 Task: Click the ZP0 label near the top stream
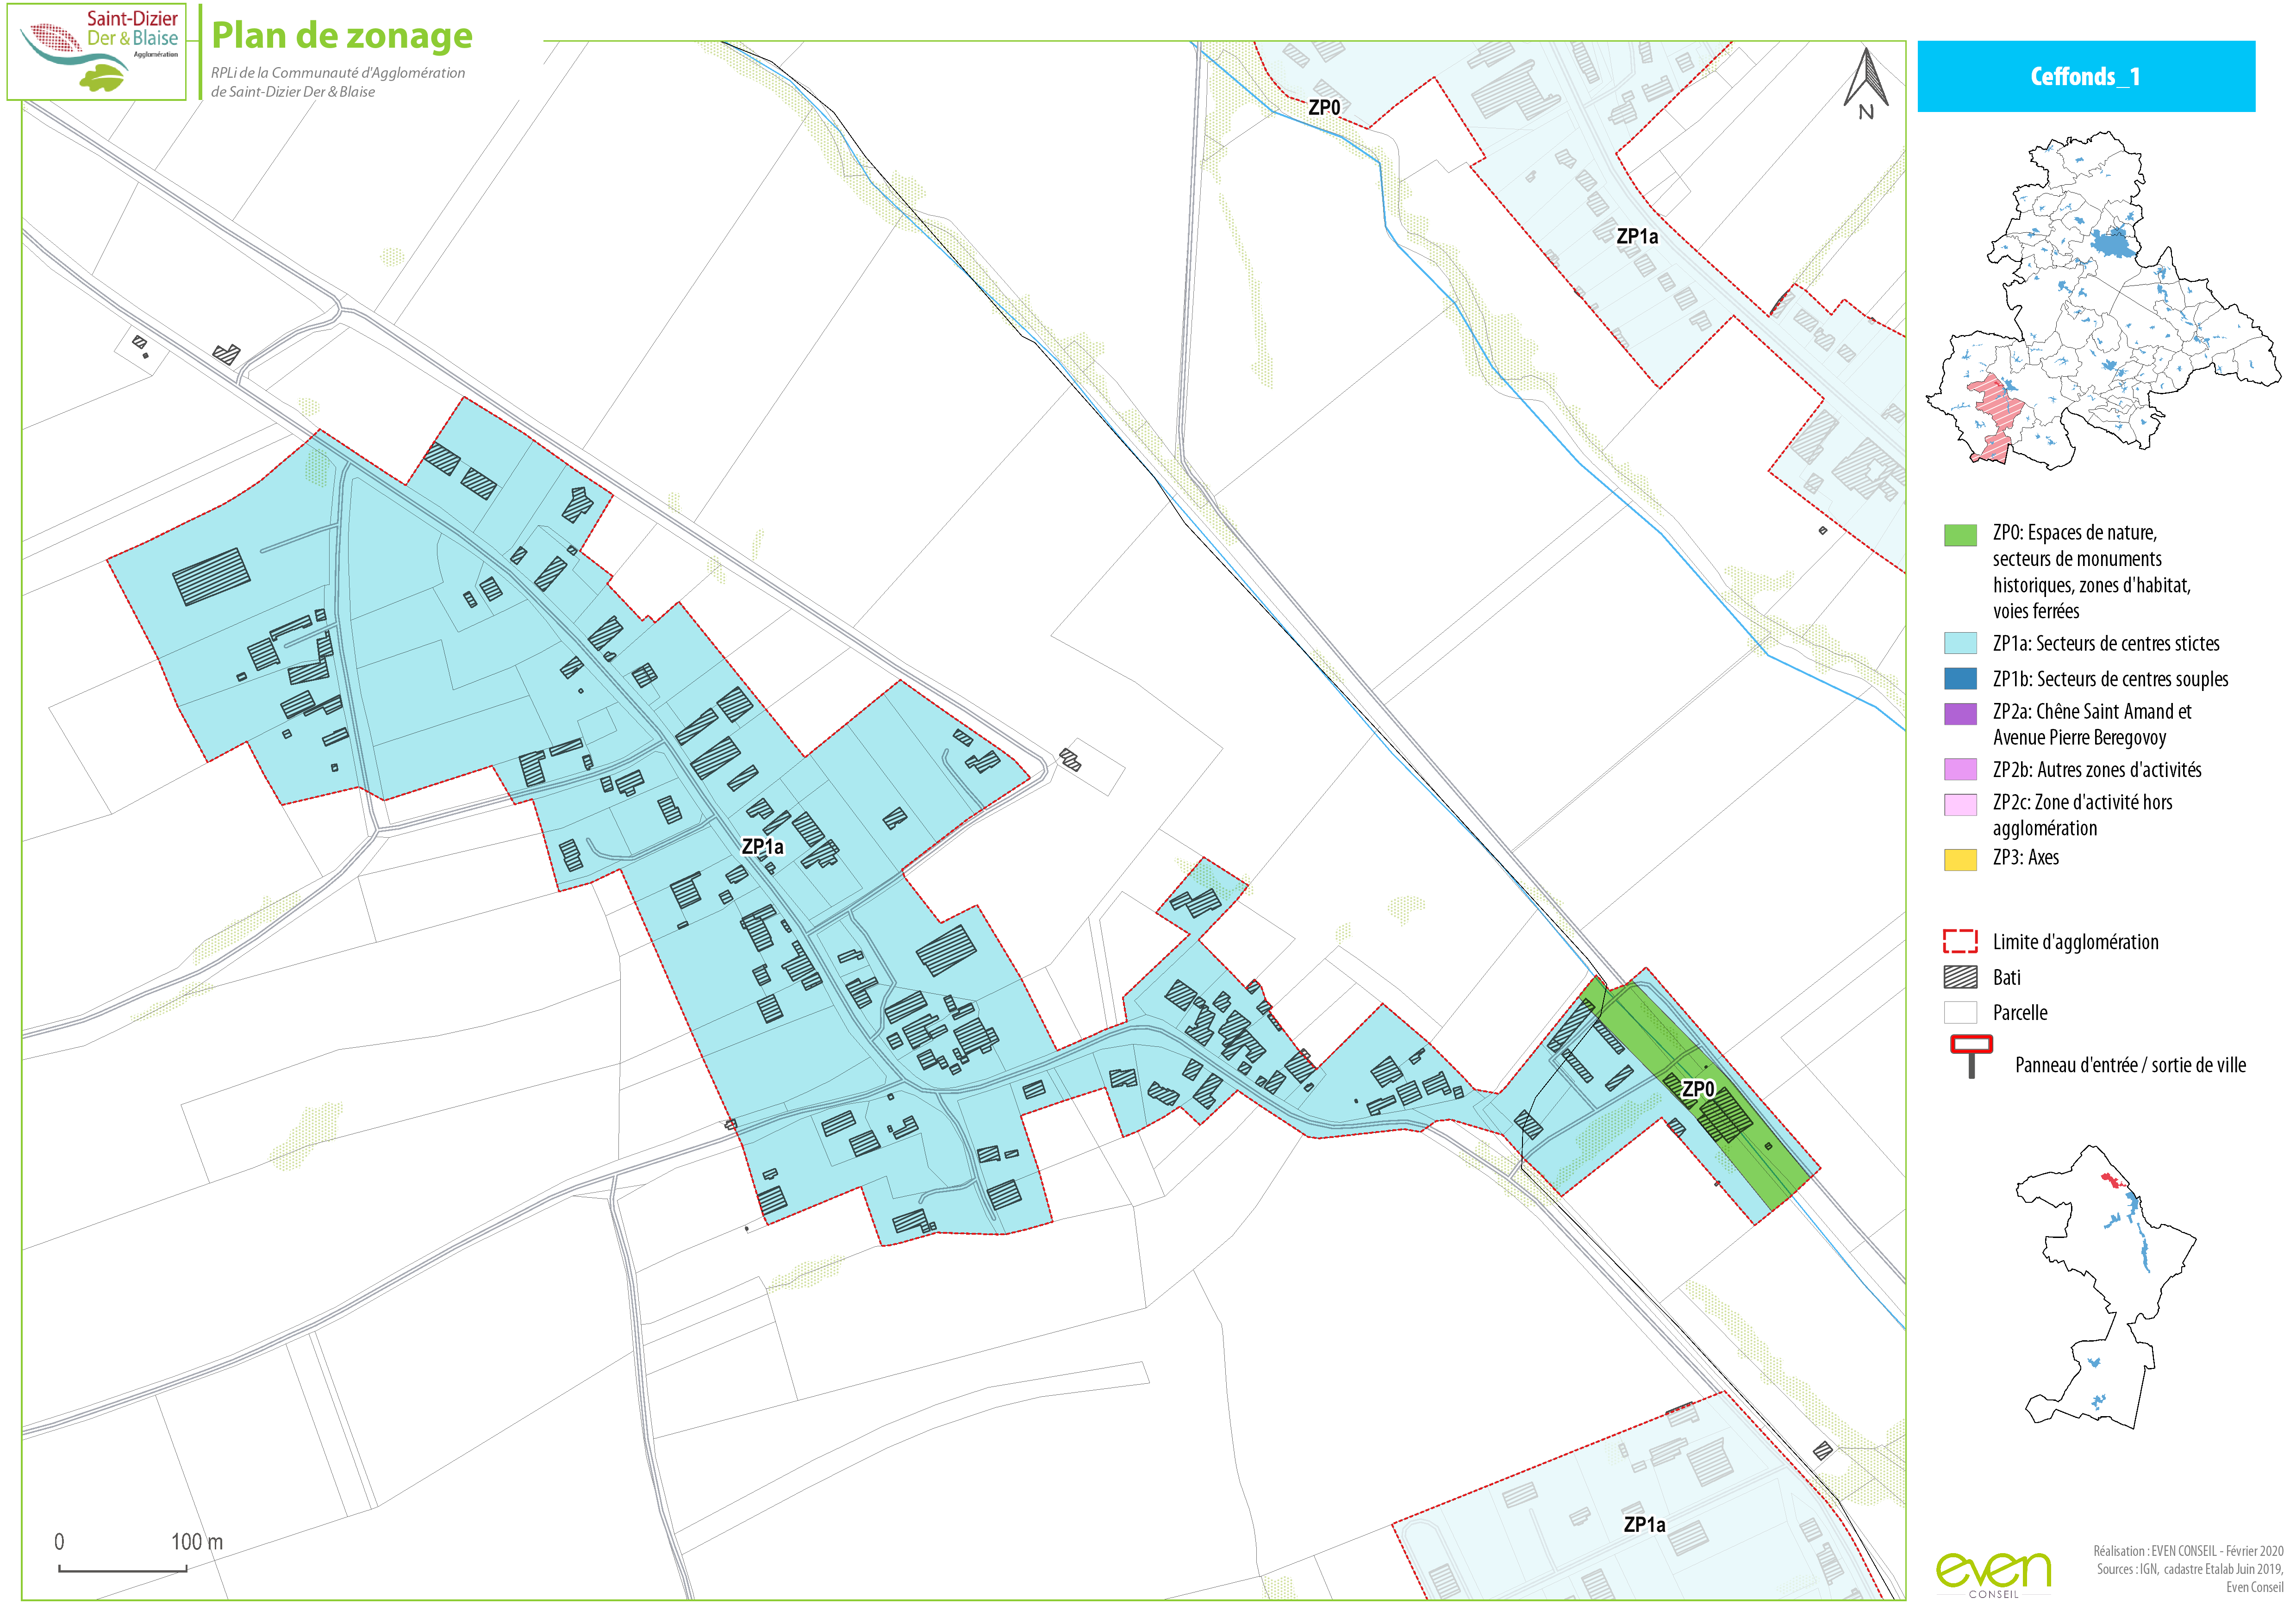pyautogui.click(x=1324, y=107)
